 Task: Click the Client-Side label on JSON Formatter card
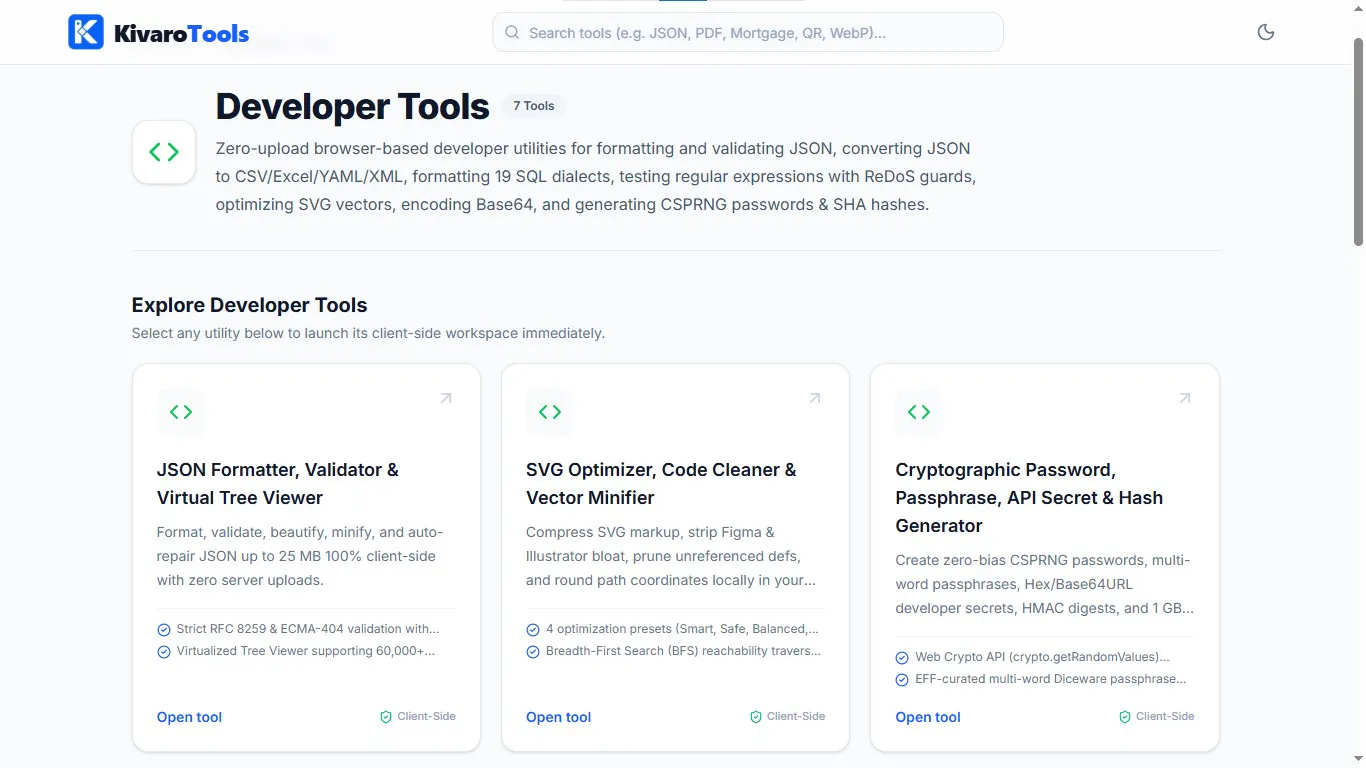click(426, 717)
